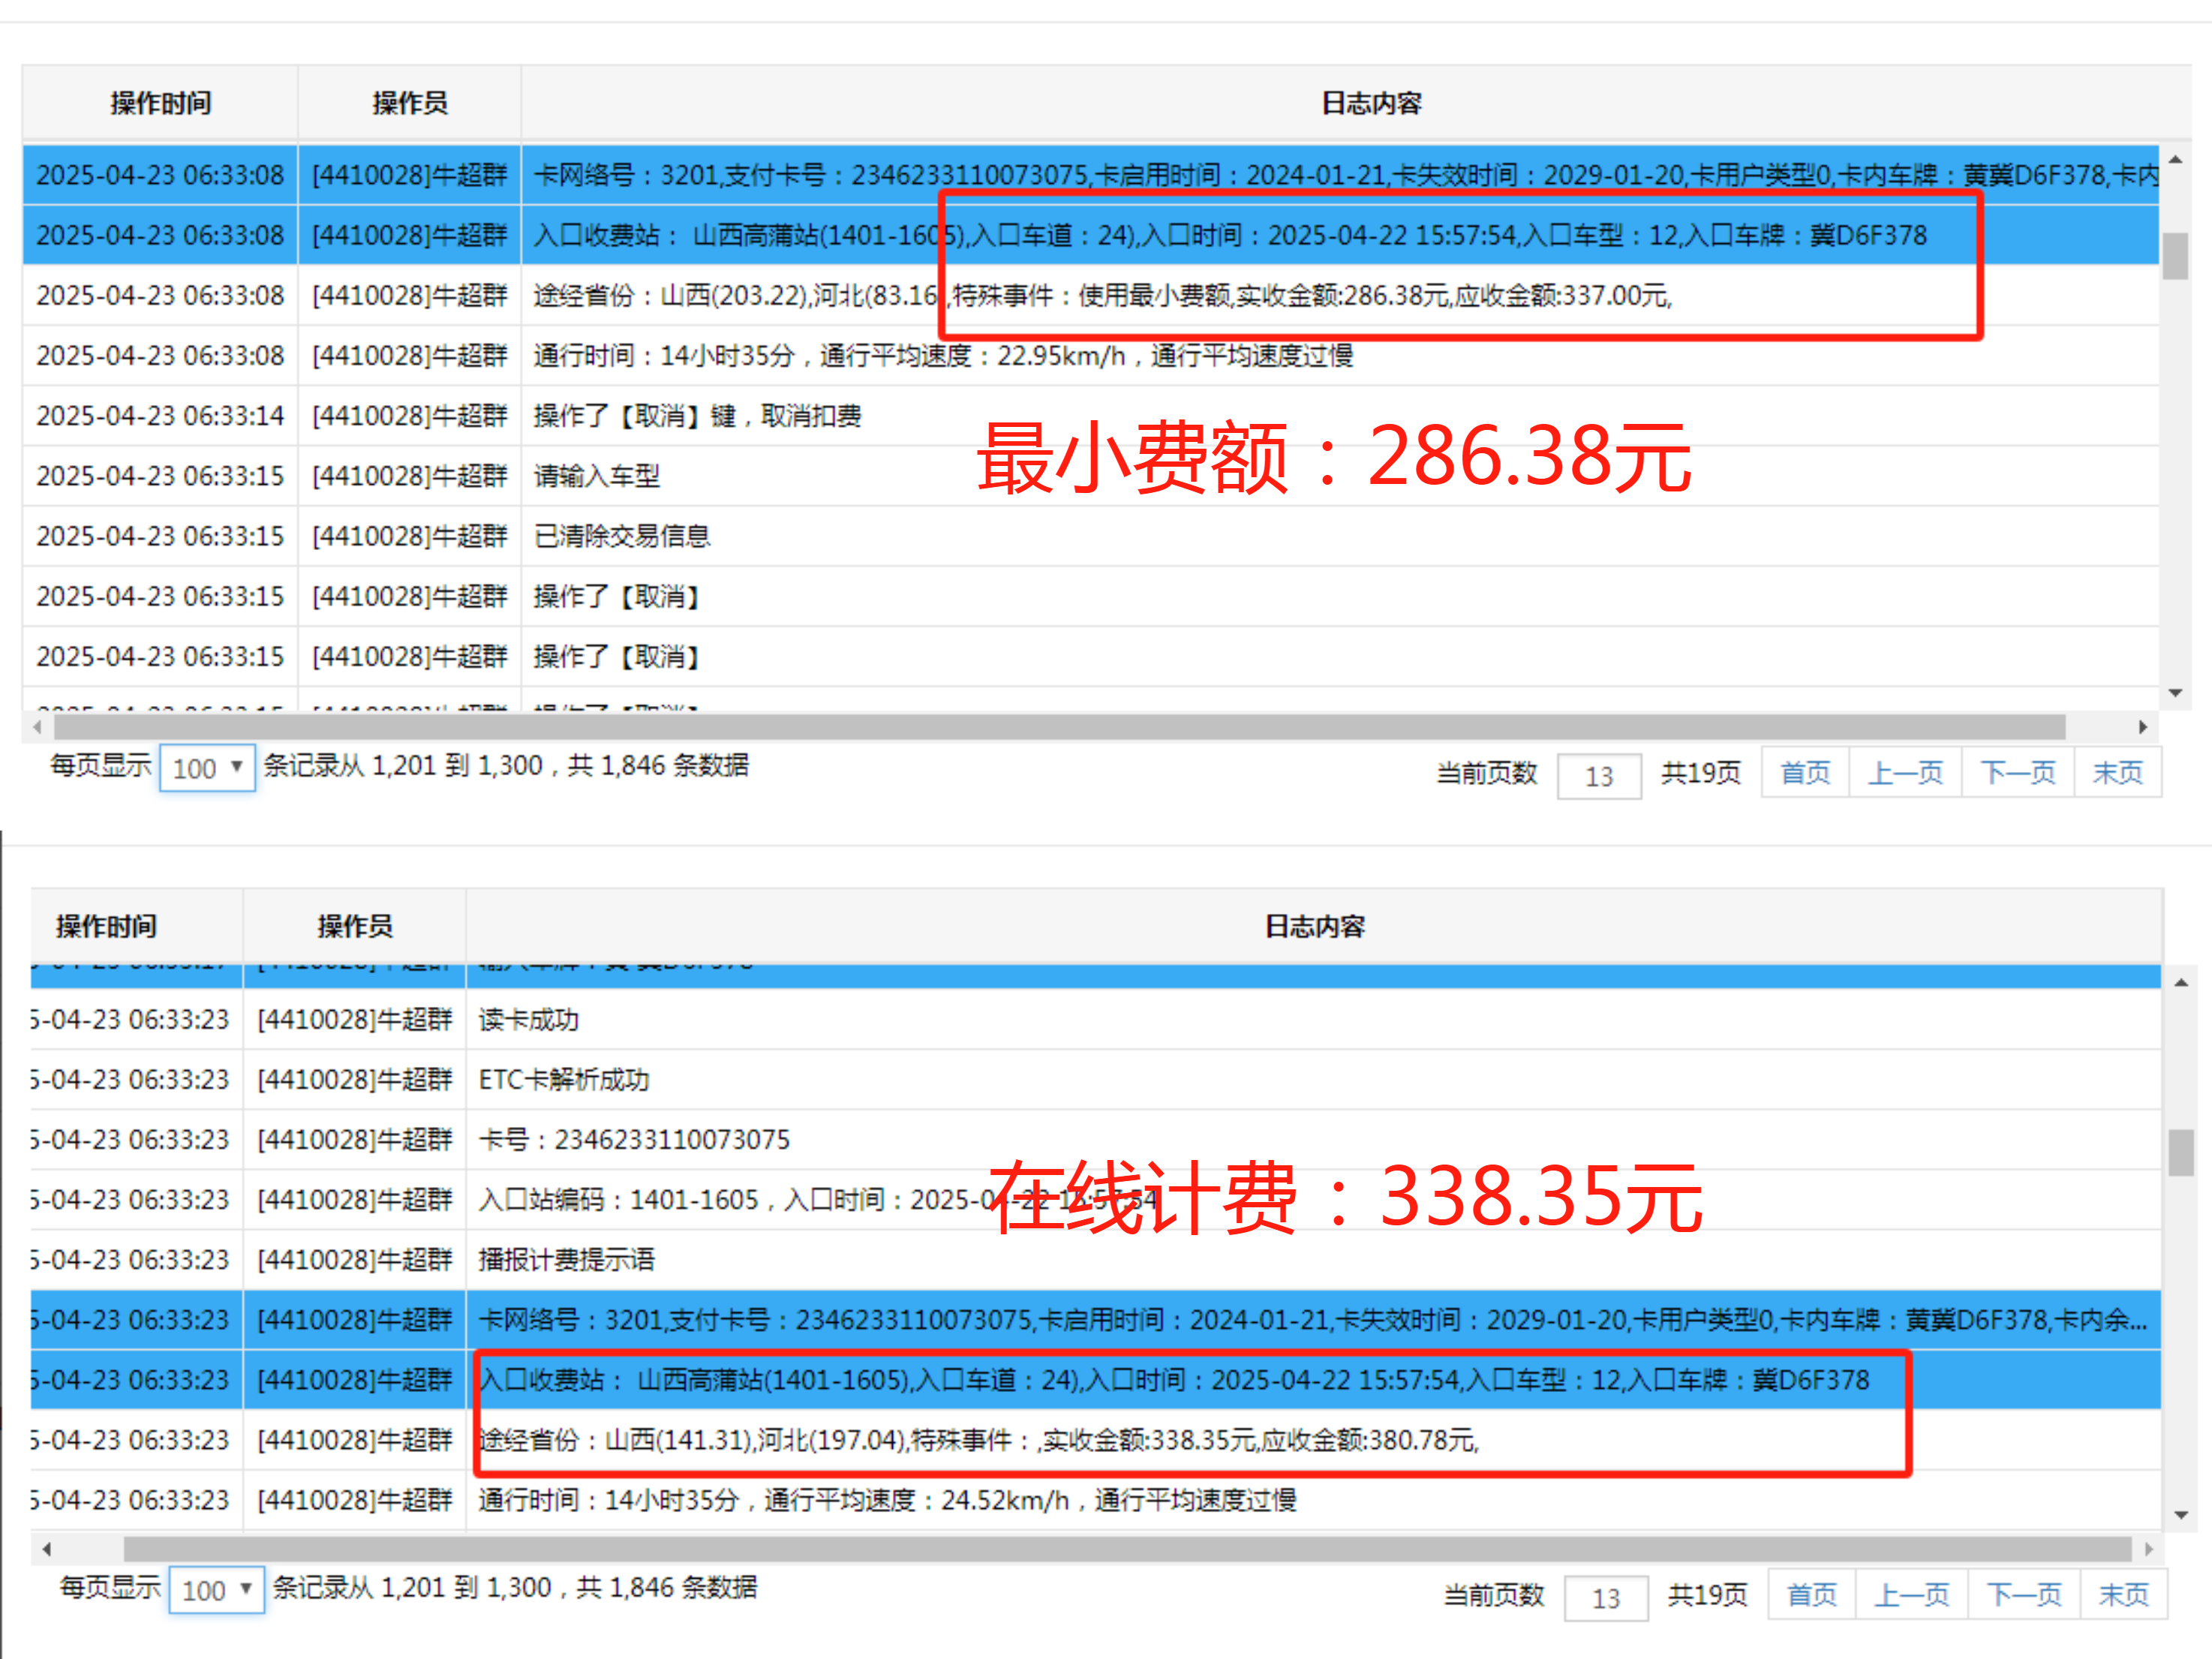Click the bottom table's vertical scrollbar thumb

pyautogui.click(x=2181, y=1153)
